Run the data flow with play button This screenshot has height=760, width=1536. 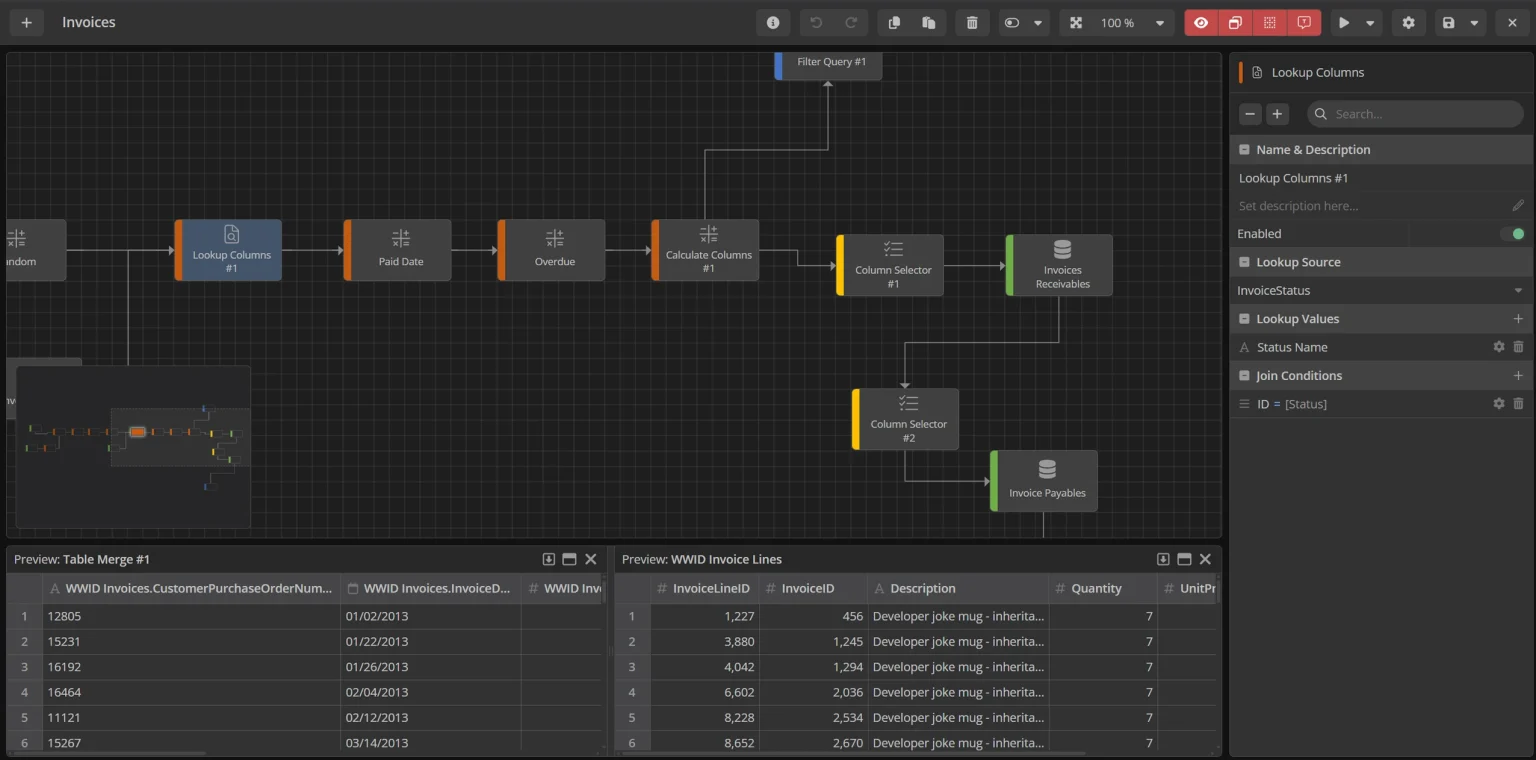1344,23
